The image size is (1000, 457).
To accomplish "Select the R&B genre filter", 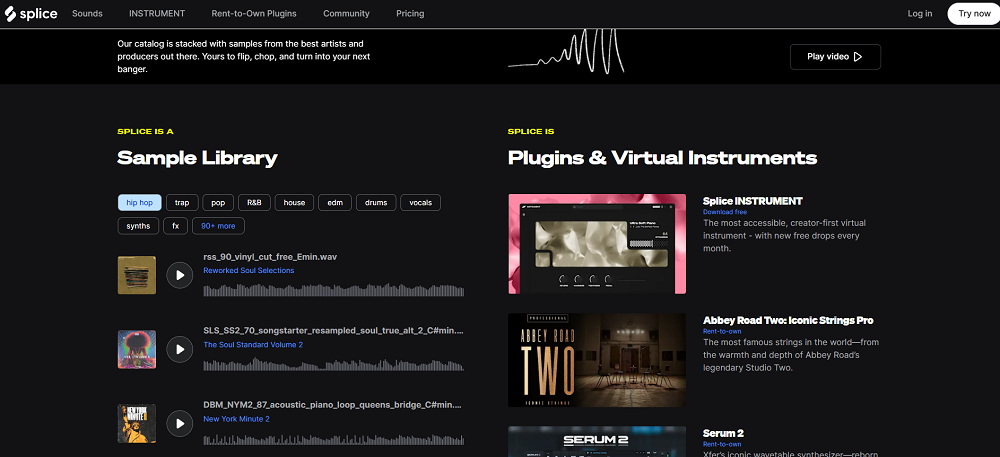I will tap(254, 203).
